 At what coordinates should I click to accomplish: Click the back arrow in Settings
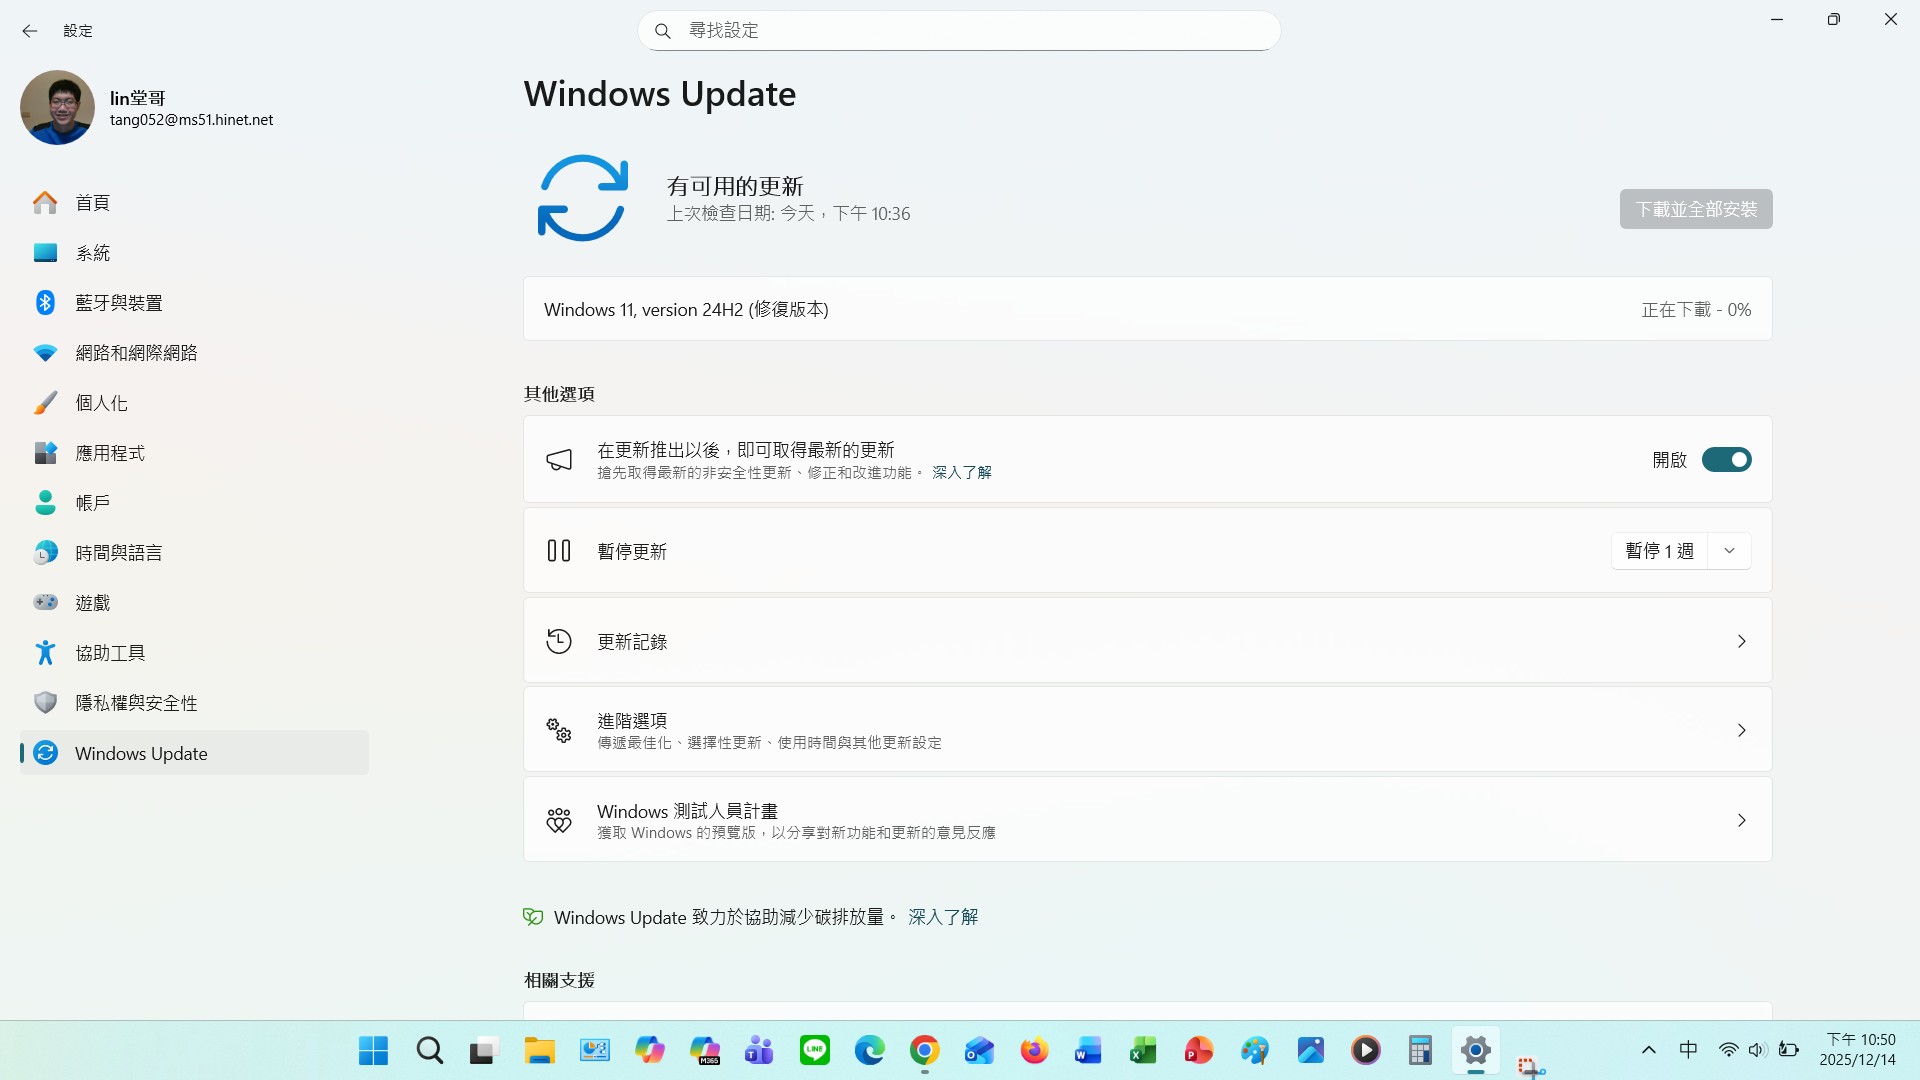pos(30,31)
